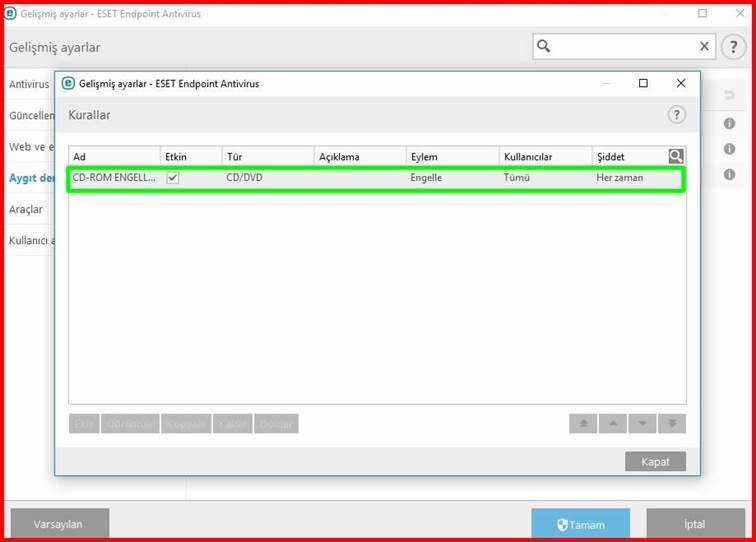Maximize the main Gelişmiş ayarlar window

(702, 13)
